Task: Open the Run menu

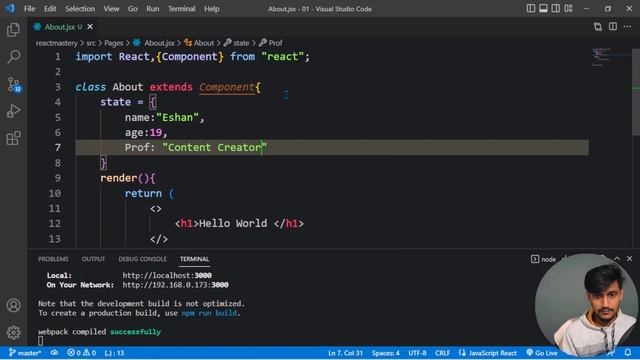Action: tap(153, 9)
